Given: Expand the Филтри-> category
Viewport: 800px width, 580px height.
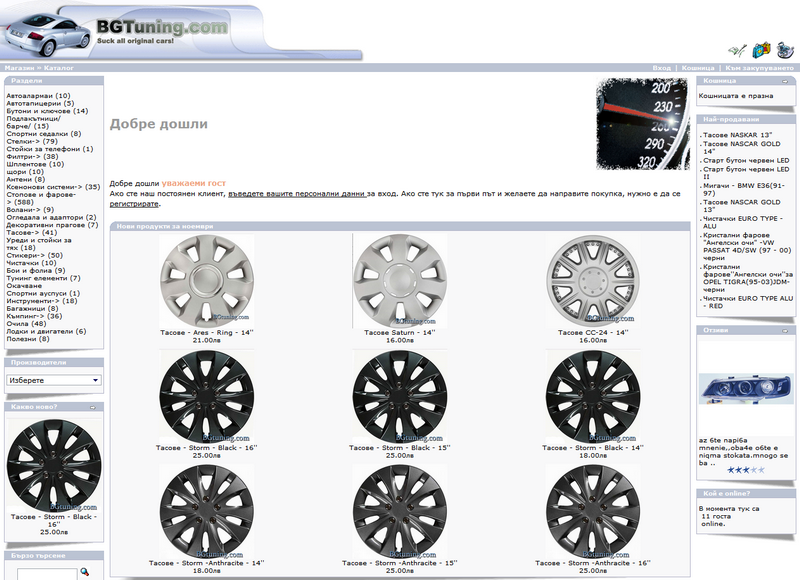Looking at the screenshot, I should coord(32,157).
